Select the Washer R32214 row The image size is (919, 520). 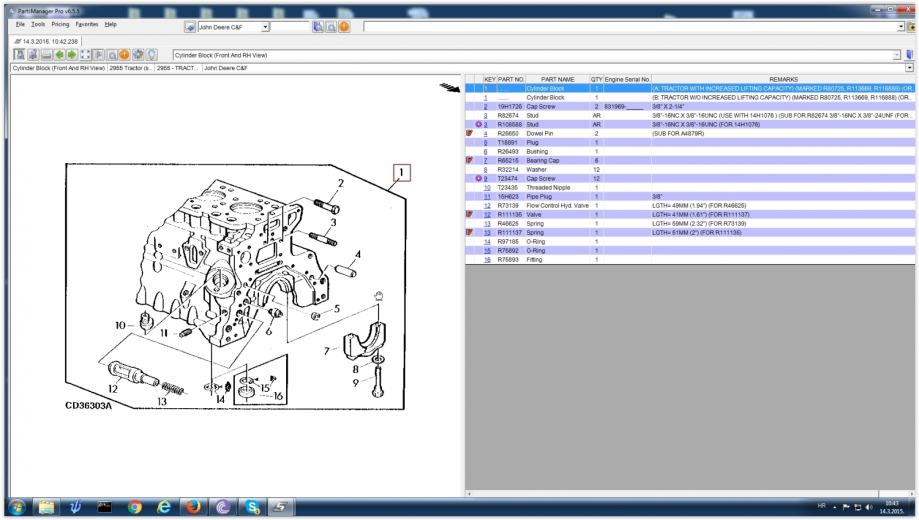tap(690, 169)
